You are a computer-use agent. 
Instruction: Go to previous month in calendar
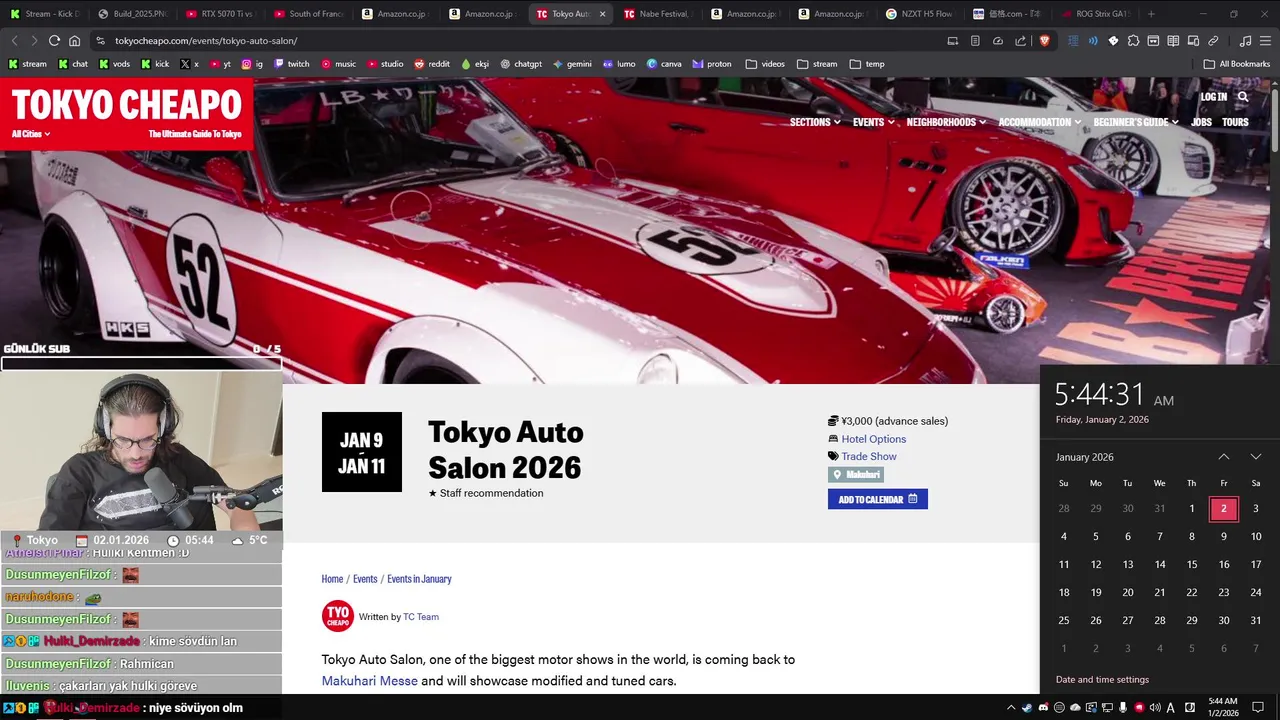(x=1224, y=457)
